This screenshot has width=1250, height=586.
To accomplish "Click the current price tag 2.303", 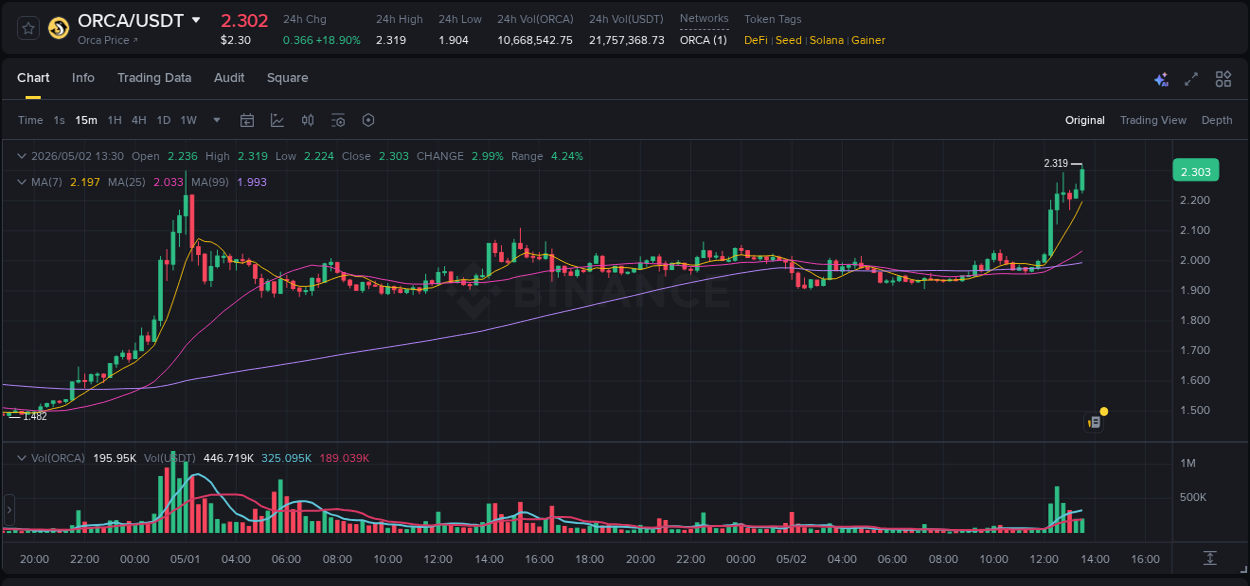I will tap(1196, 171).
